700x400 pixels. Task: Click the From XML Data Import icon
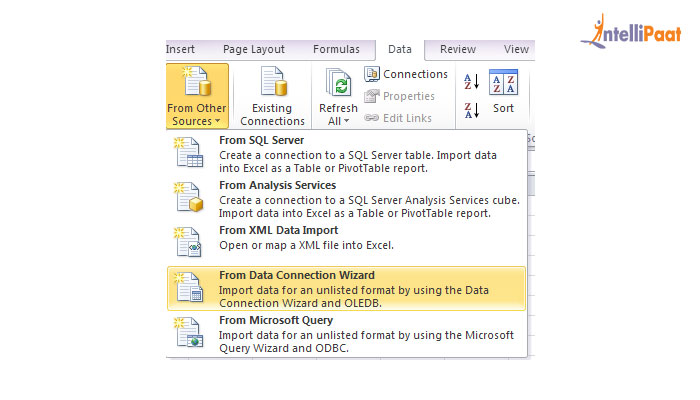tap(189, 242)
